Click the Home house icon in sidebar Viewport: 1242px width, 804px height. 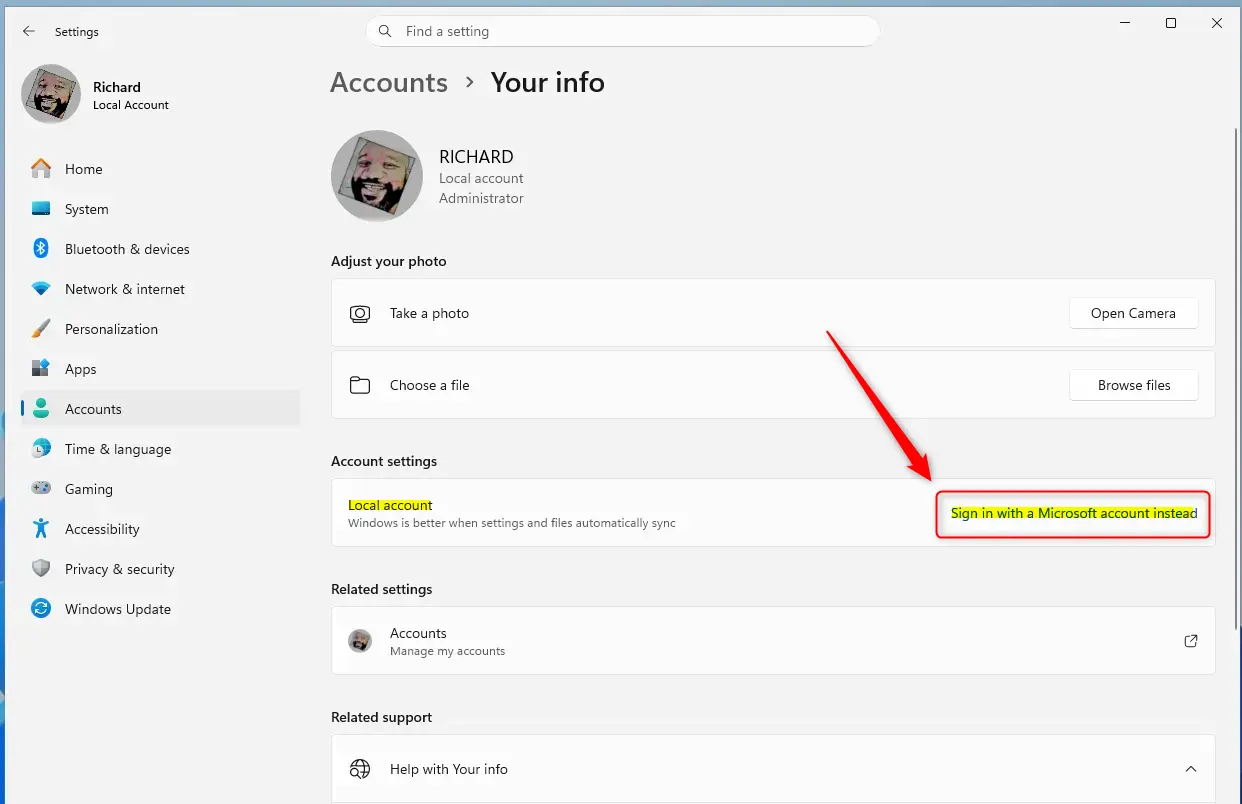[x=41, y=168]
